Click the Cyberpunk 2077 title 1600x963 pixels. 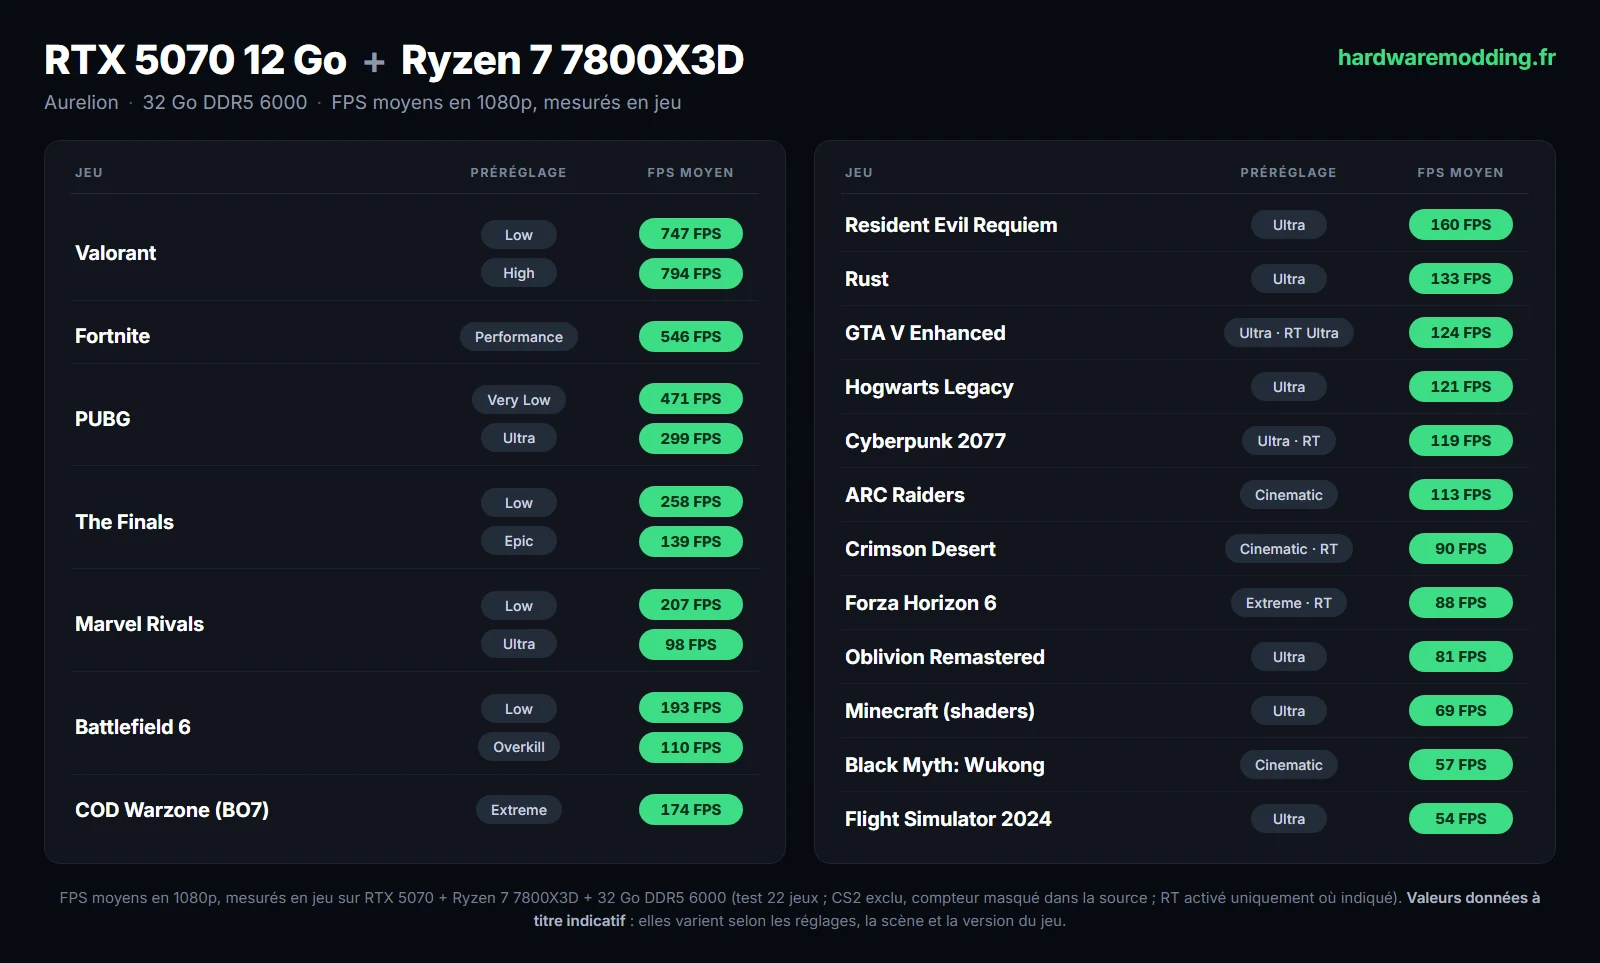pyautogui.click(x=925, y=441)
